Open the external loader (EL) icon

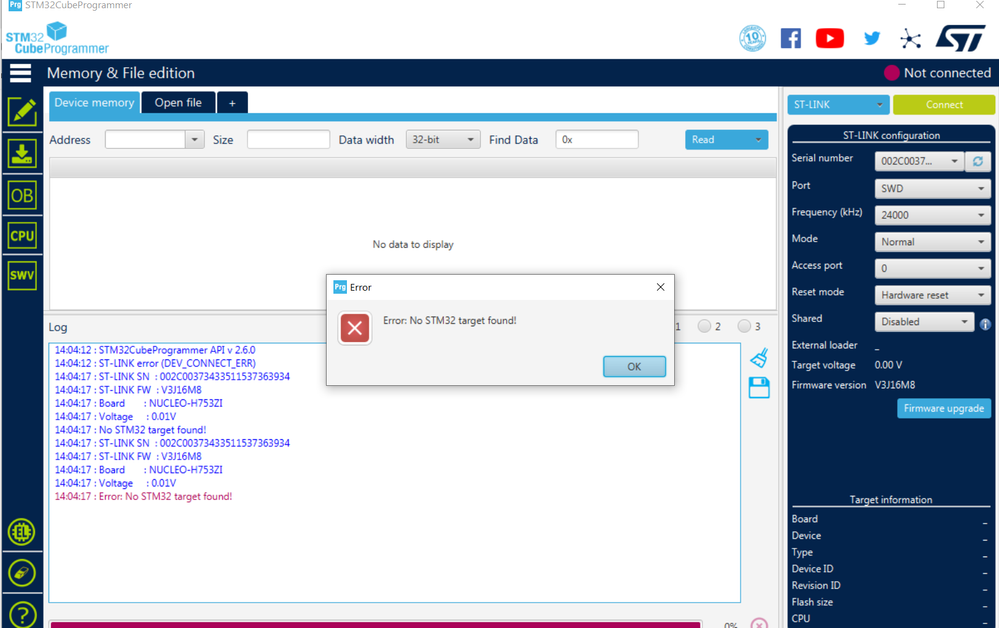(22, 532)
